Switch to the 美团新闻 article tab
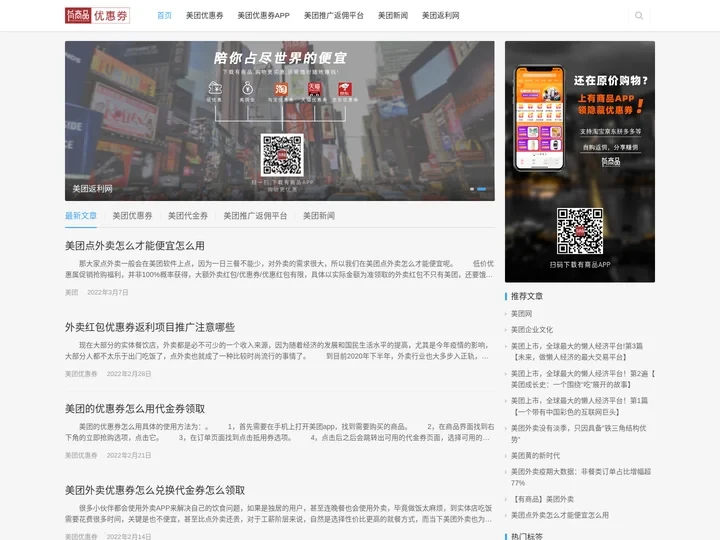This screenshot has width=720, height=540. [319, 216]
